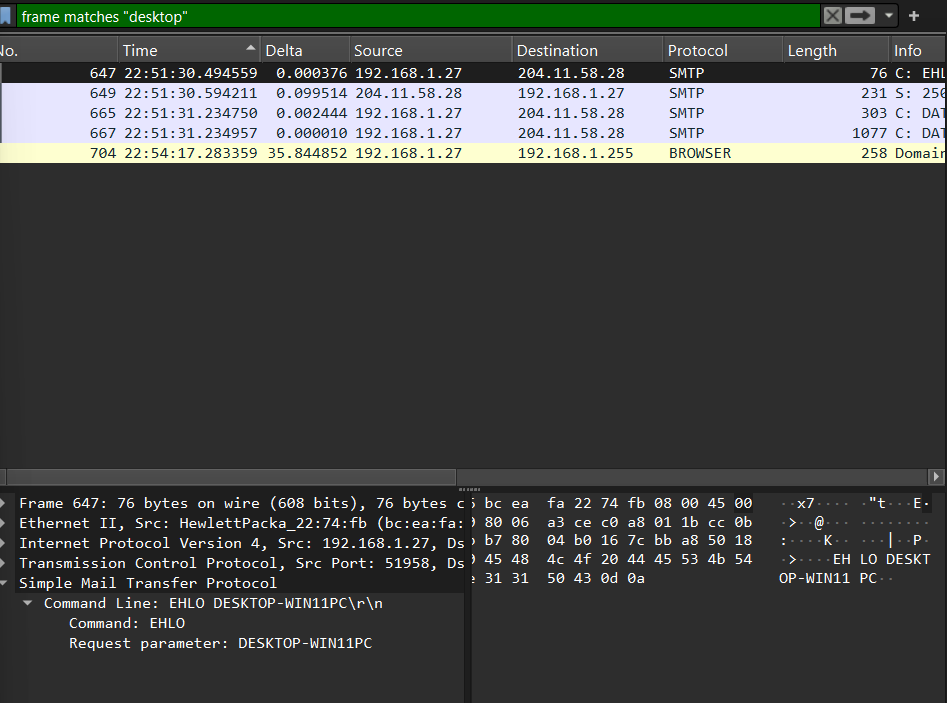This screenshot has height=703, width=947.
Task: Sort ascending indicator arrow on Time column
Action: click(x=250, y=48)
